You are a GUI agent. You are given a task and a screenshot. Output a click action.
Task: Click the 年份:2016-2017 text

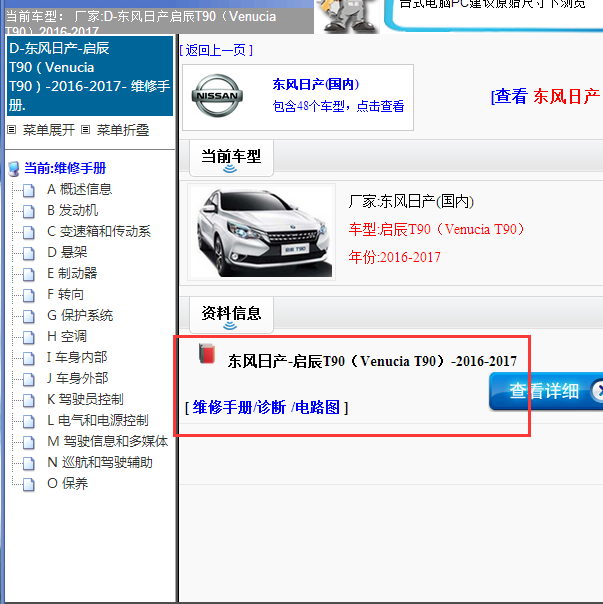[395, 257]
